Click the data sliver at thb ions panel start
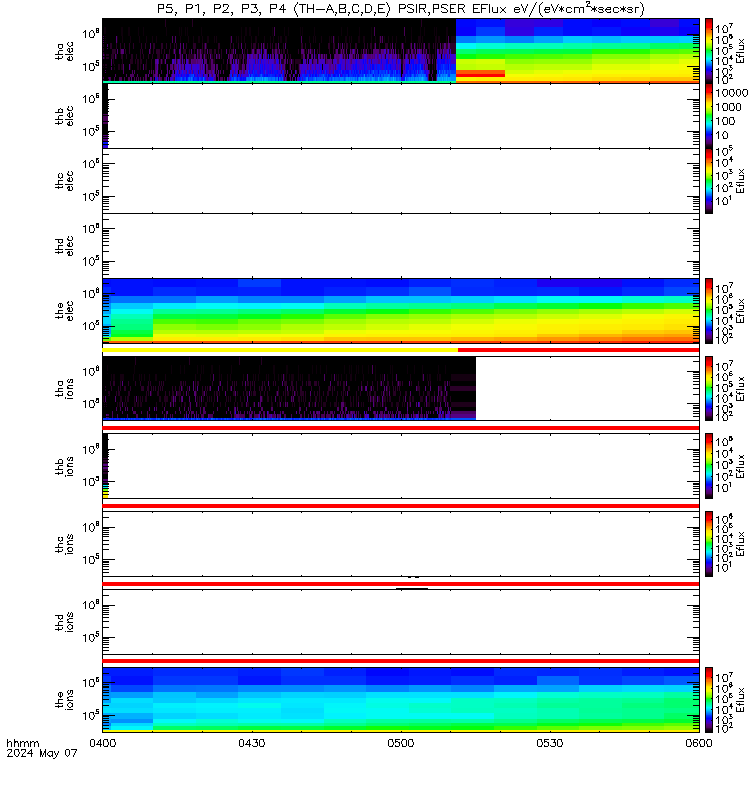Screen dimensions: 750x800 pyautogui.click(x=106, y=466)
